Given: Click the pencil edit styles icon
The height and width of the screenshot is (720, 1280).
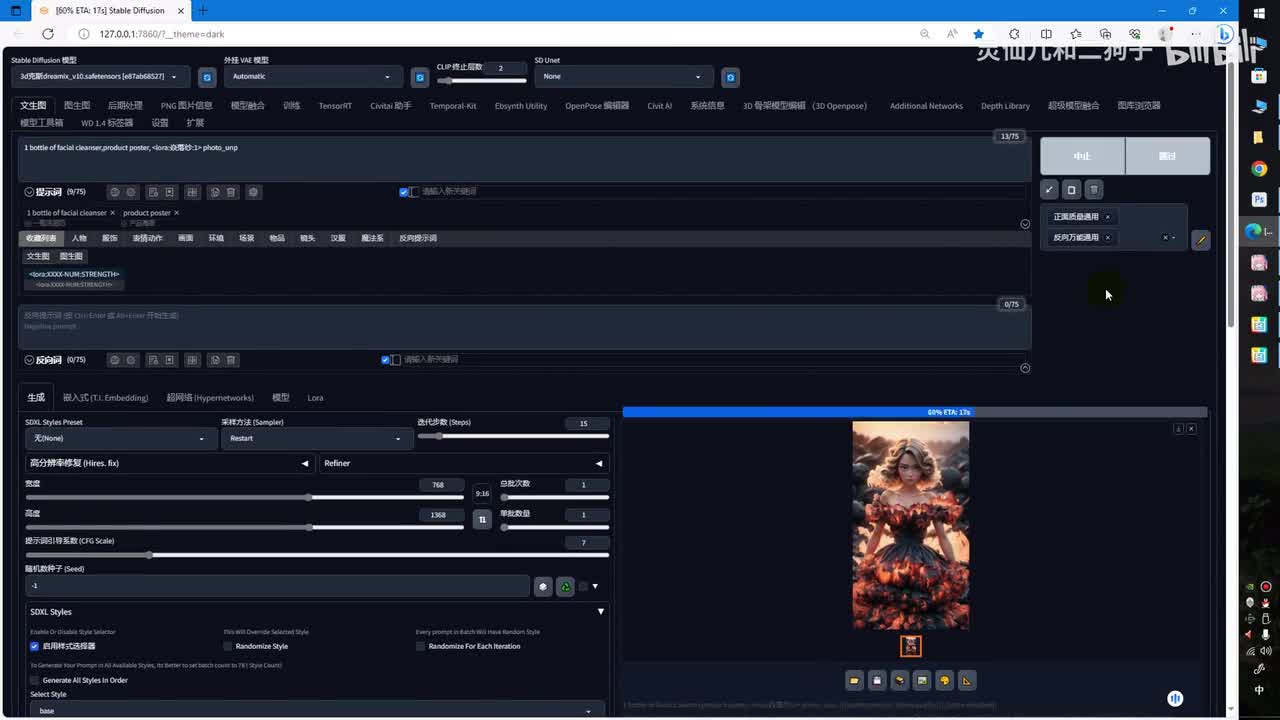Looking at the screenshot, I should coord(1201,240).
